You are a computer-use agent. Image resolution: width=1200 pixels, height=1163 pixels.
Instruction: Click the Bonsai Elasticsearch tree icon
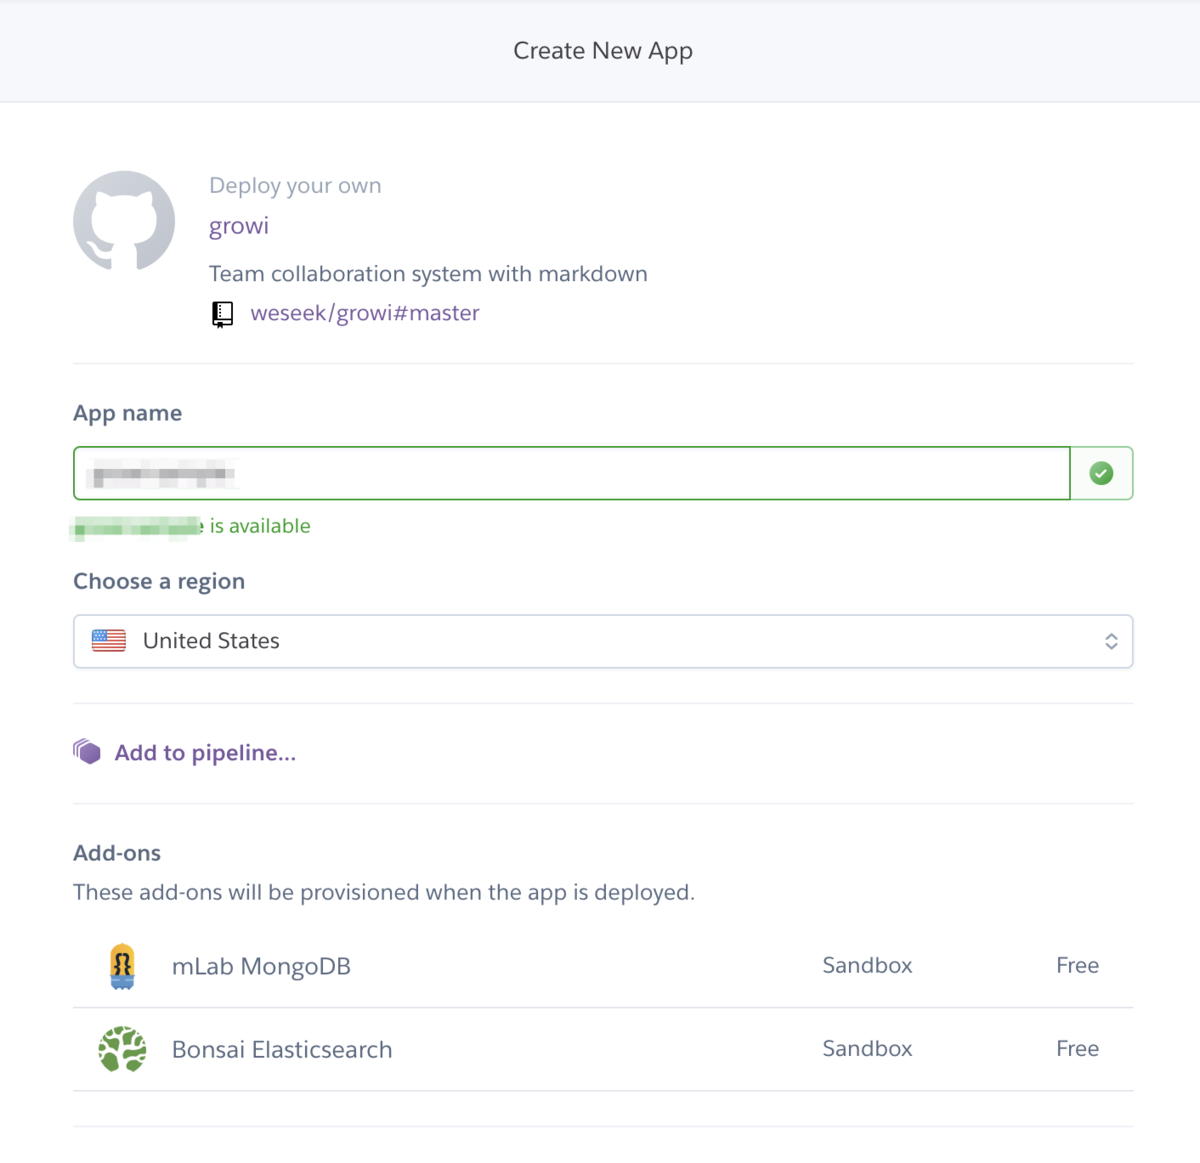pos(122,1049)
